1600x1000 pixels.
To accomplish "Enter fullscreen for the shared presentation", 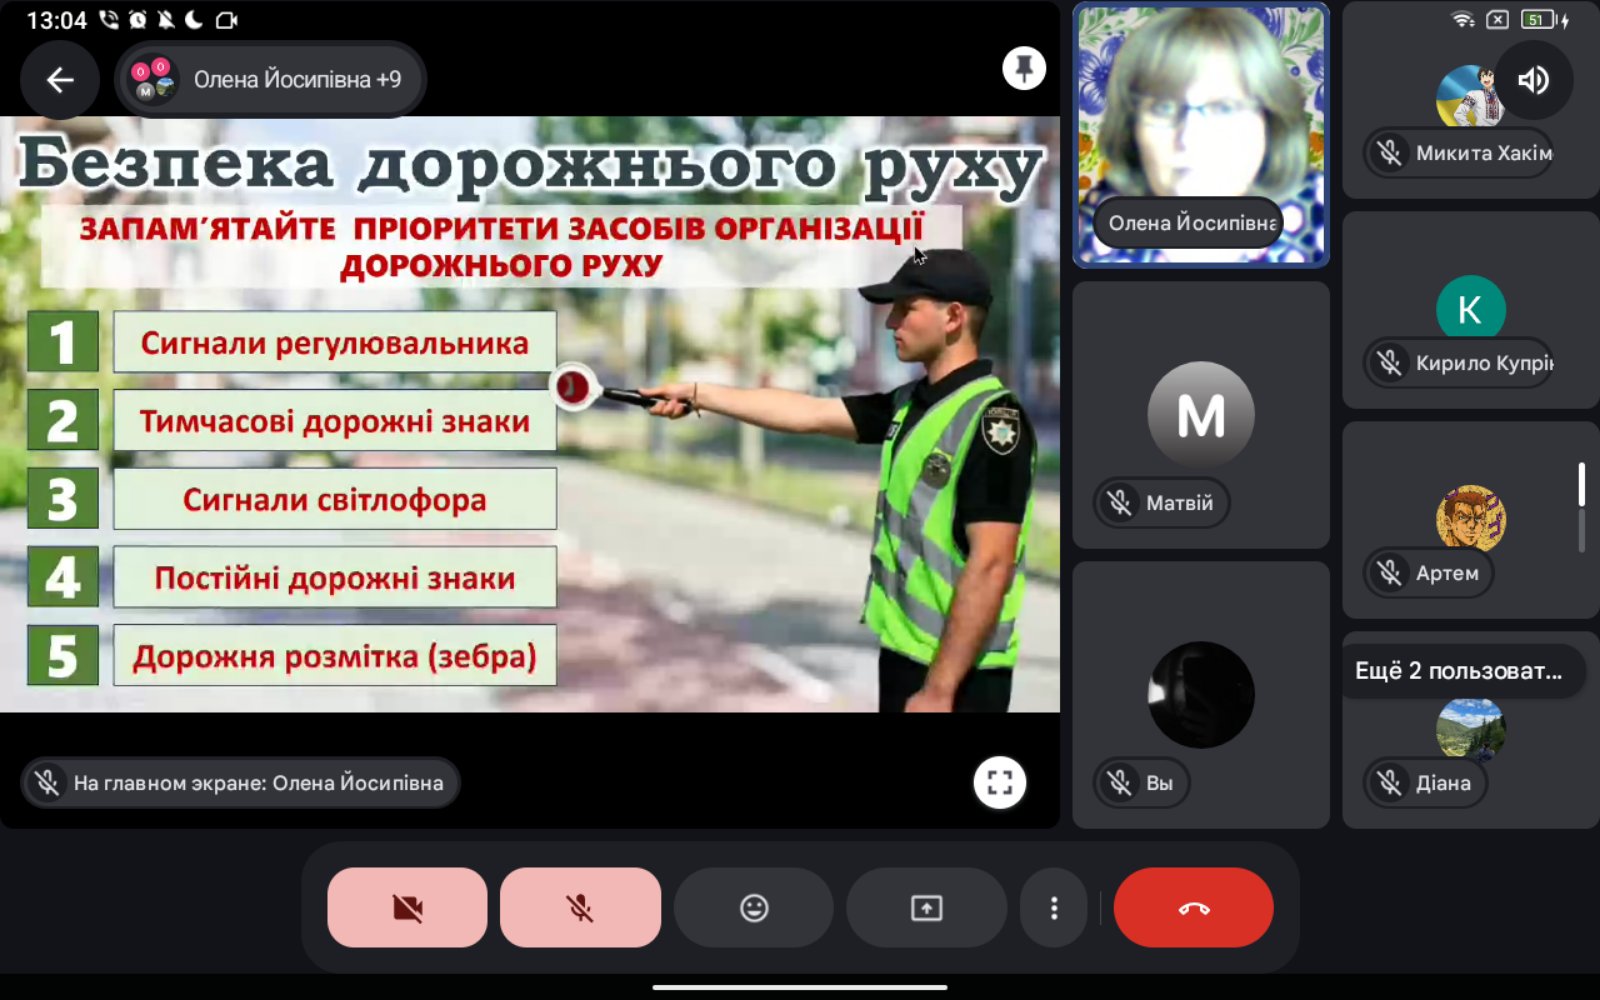I will 999,782.
